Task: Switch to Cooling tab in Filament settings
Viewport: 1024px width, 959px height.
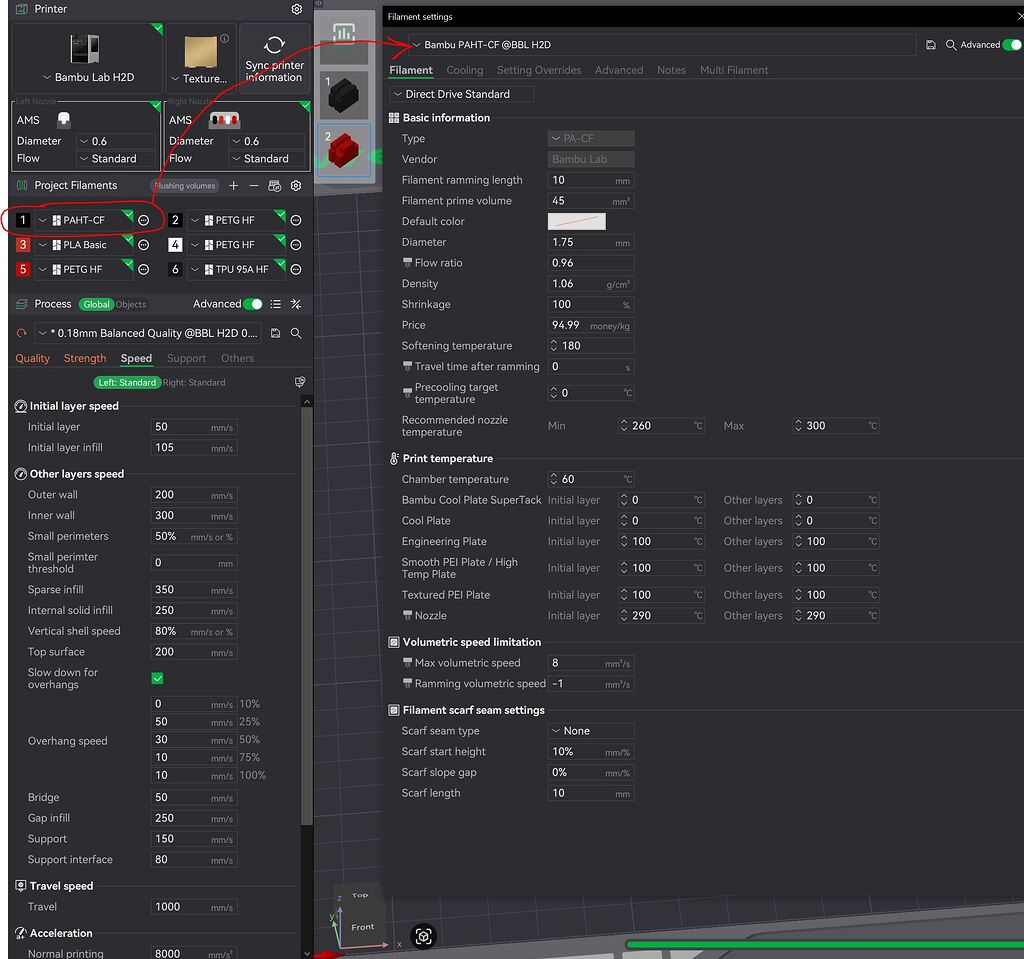Action: [464, 70]
